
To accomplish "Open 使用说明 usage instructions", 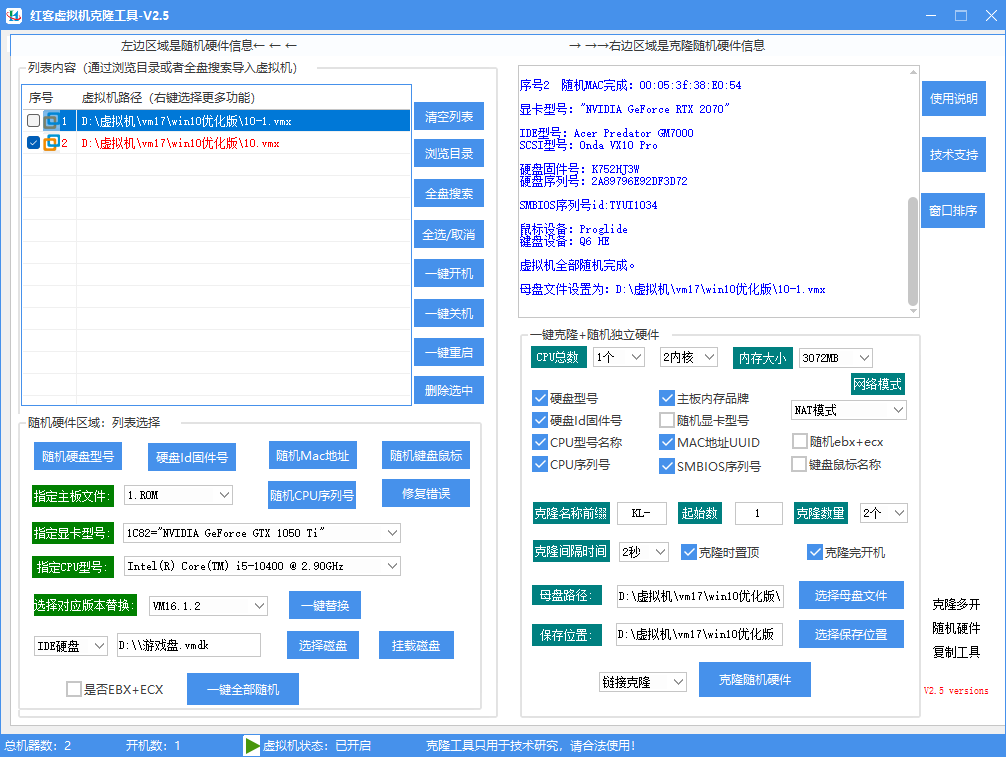I will click(x=953, y=99).
